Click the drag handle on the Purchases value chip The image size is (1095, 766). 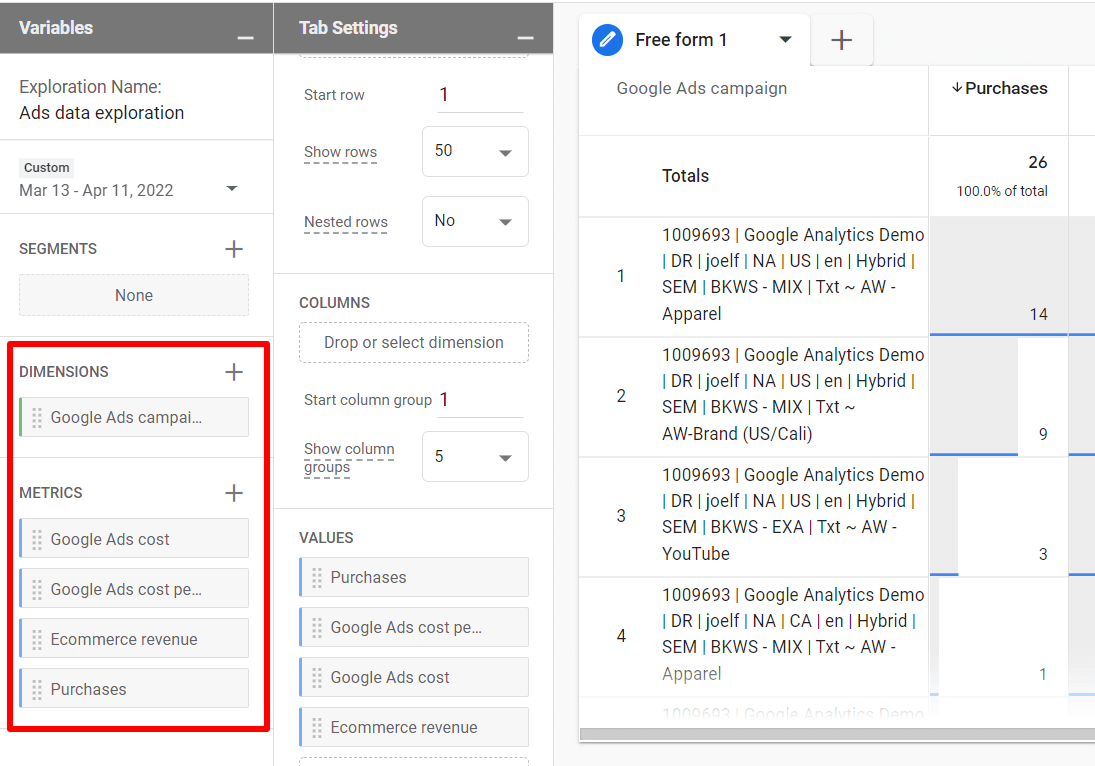tap(318, 577)
